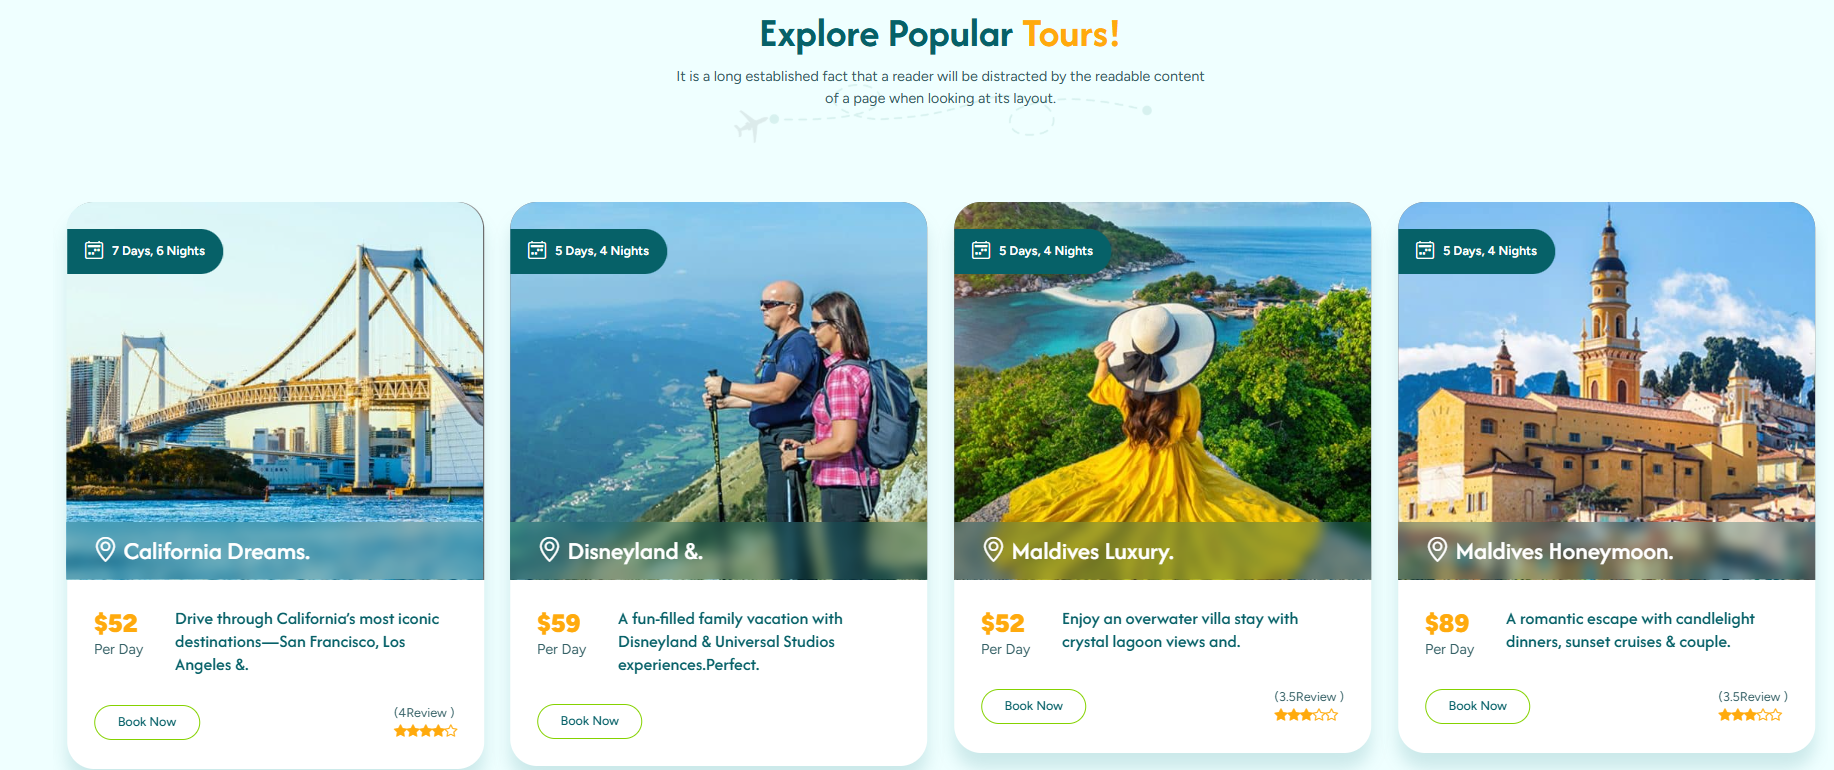Viewport: 1834px width, 770px height.
Task: Open the California Dreams tour title
Action: [217, 551]
